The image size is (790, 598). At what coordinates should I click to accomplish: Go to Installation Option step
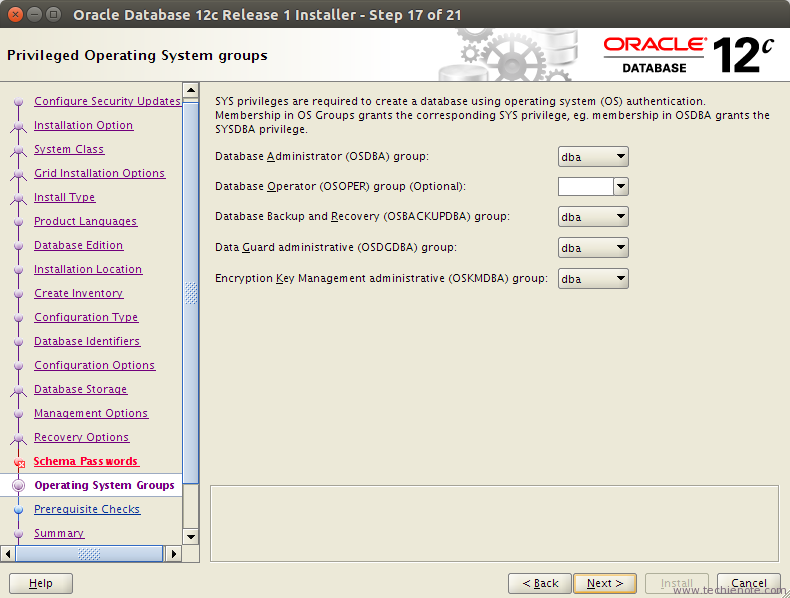(84, 125)
